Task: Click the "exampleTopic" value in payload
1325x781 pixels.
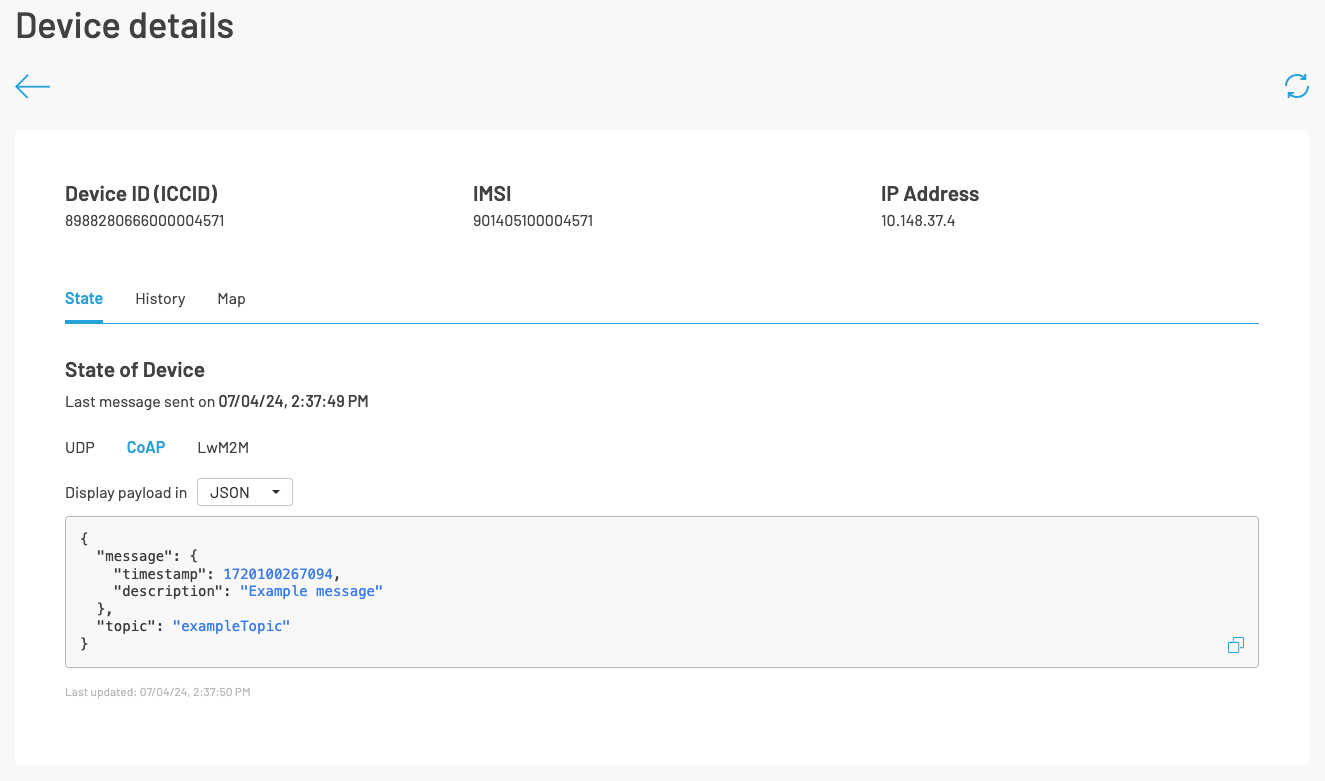Action: (x=231, y=626)
